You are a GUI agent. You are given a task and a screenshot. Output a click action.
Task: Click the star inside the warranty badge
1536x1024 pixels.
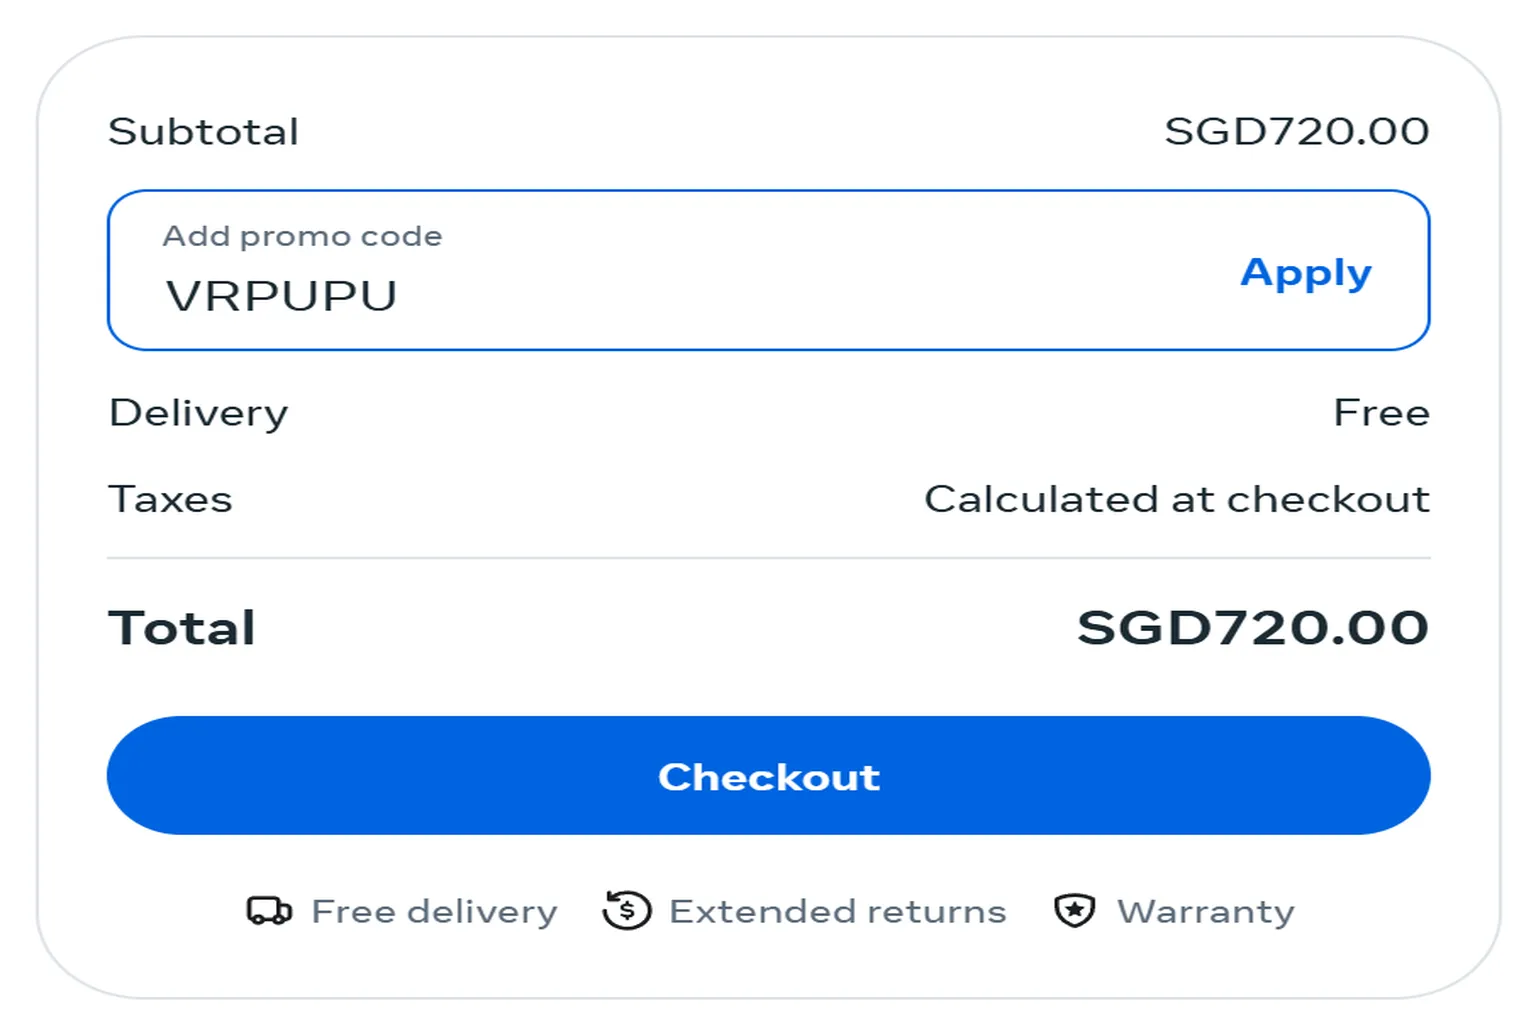pos(1076,908)
